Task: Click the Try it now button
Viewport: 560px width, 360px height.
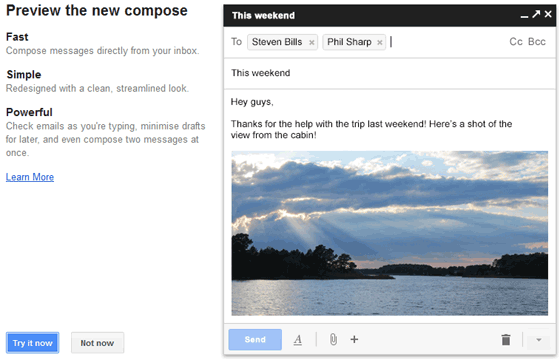Action: pyautogui.click(x=32, y=343)
